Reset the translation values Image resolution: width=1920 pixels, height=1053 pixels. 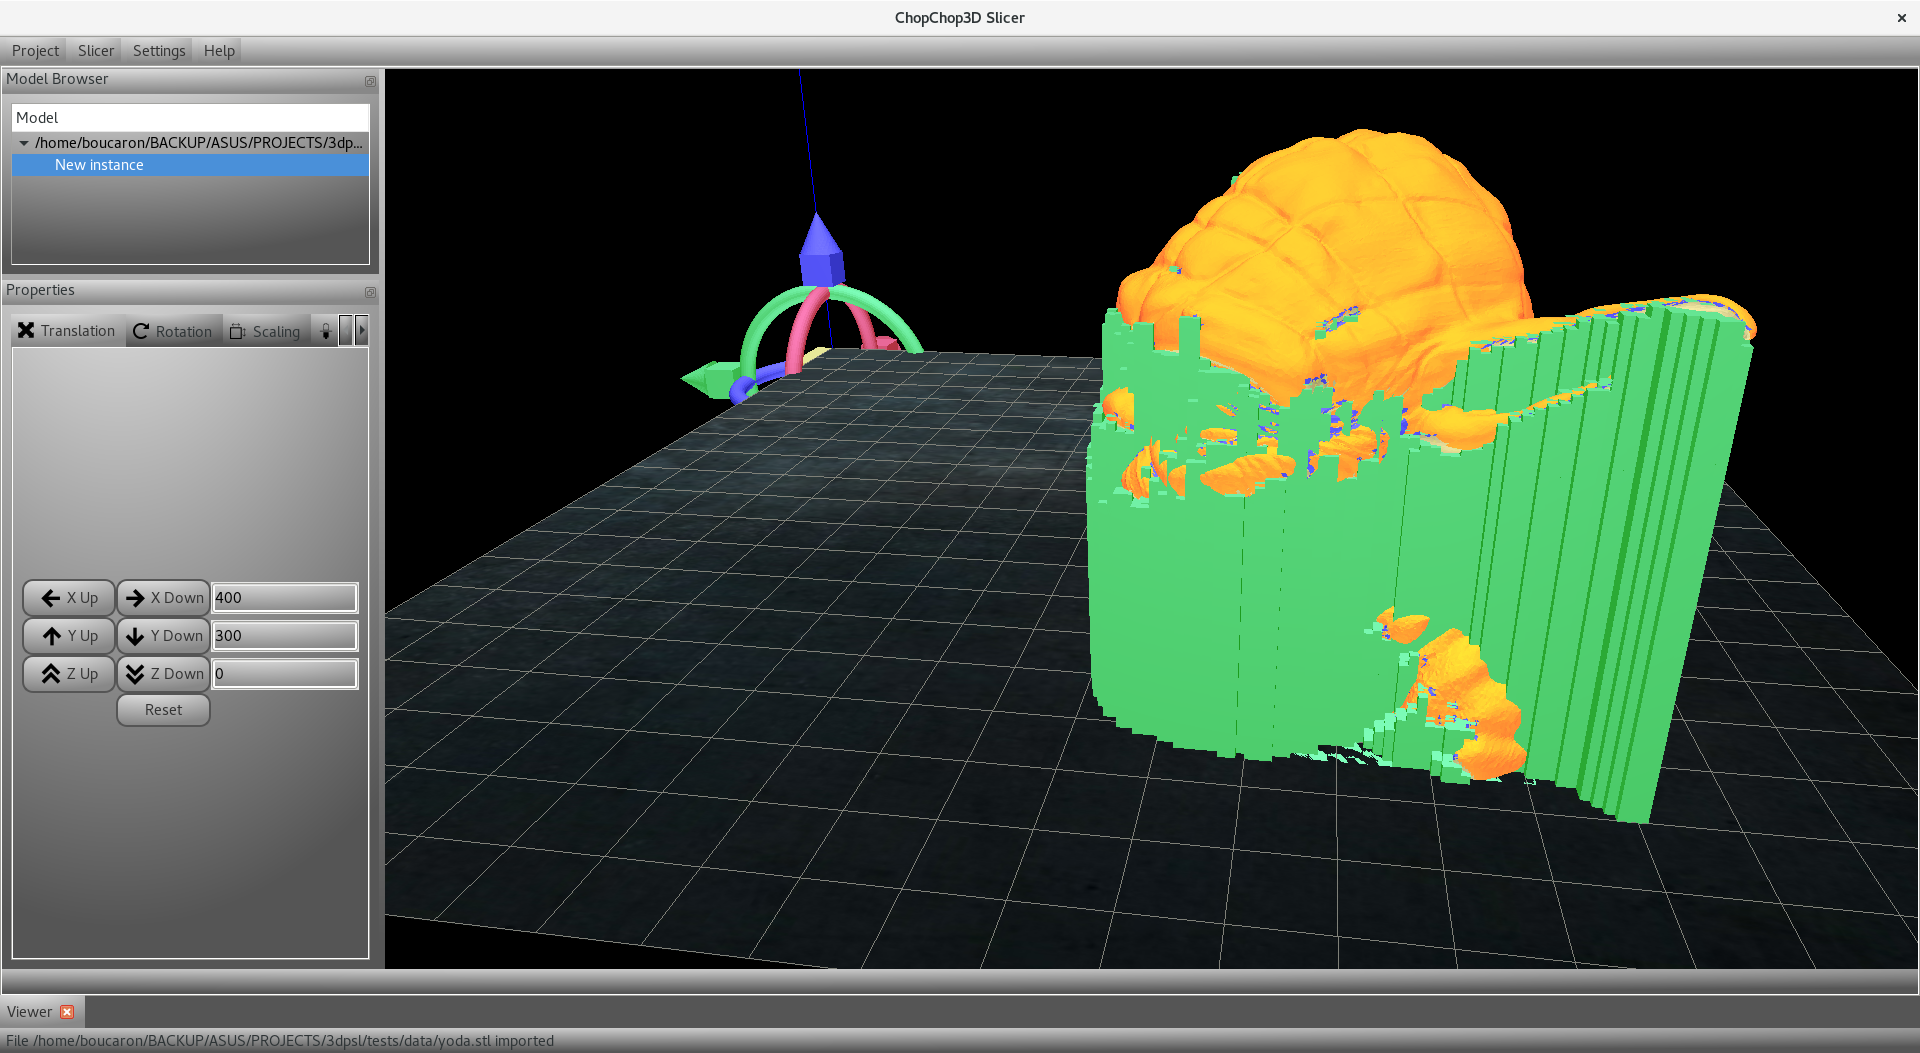point(164,710)
